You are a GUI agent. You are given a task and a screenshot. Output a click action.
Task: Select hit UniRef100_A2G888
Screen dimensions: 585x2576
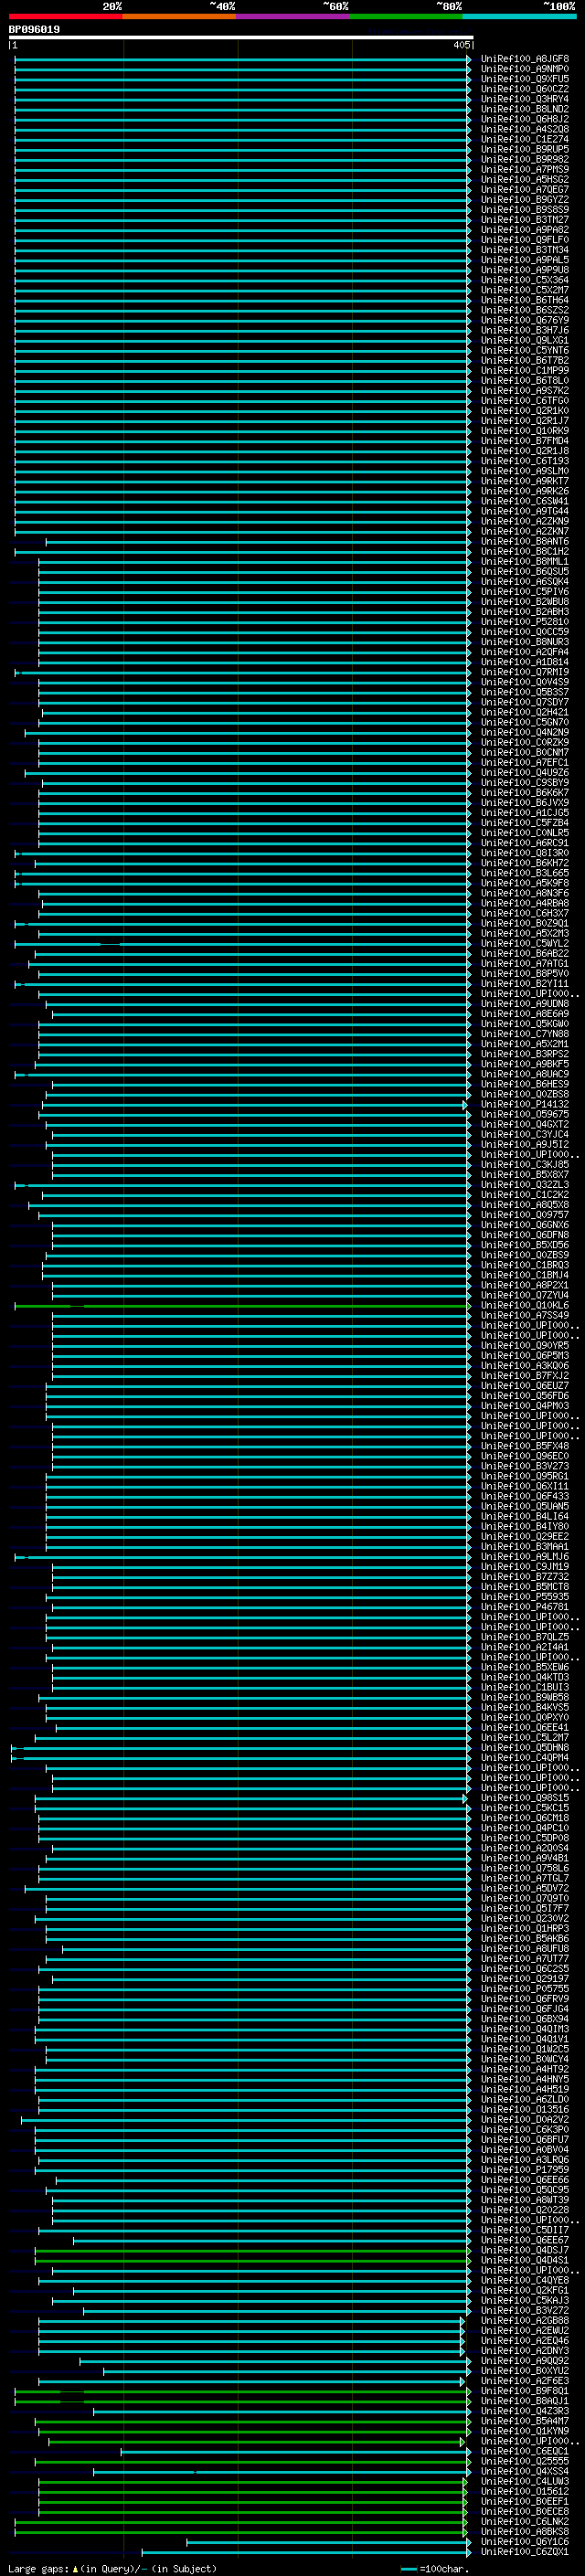525,2320
